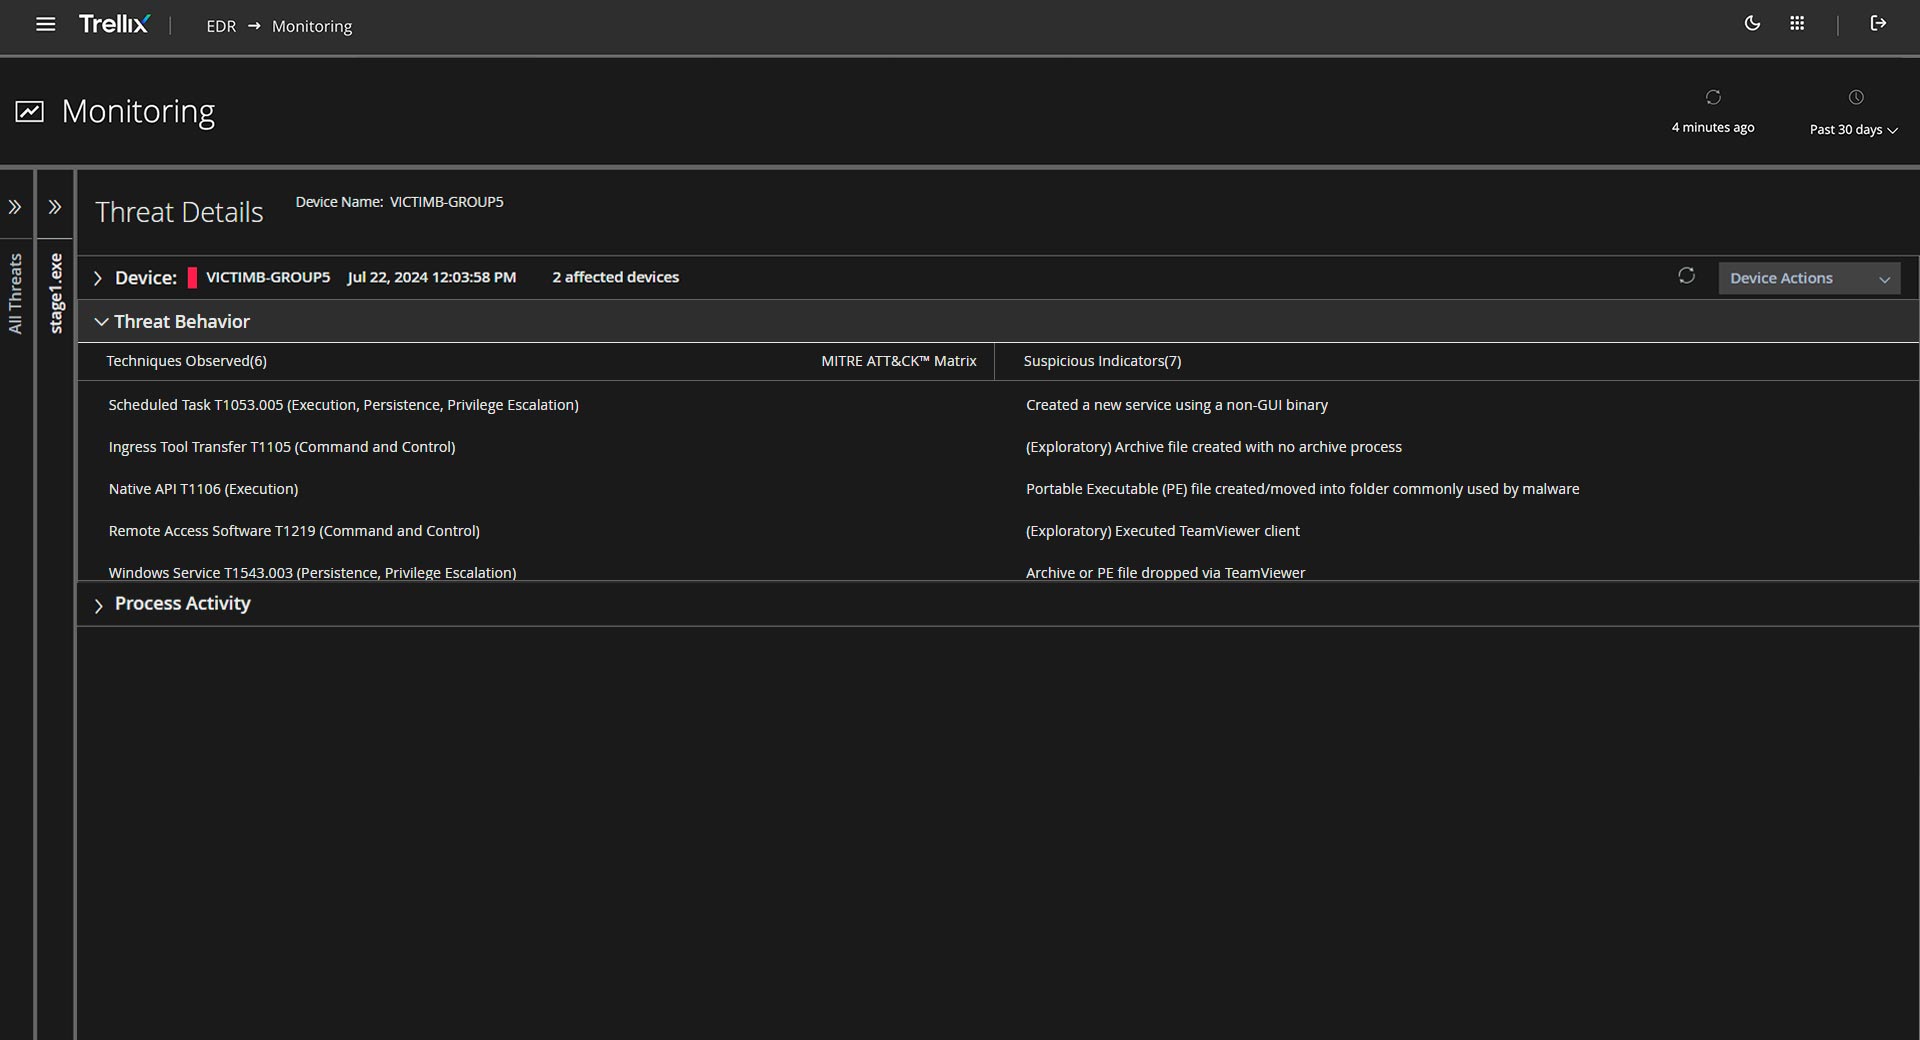Viewport: 1920px width, 1040px height.
Task: Open the MITRE ATT&CK Matrix link
Action: pos(898,361)
